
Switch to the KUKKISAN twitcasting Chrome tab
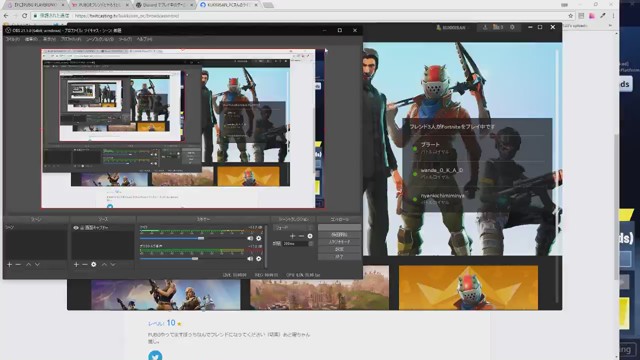229,5
